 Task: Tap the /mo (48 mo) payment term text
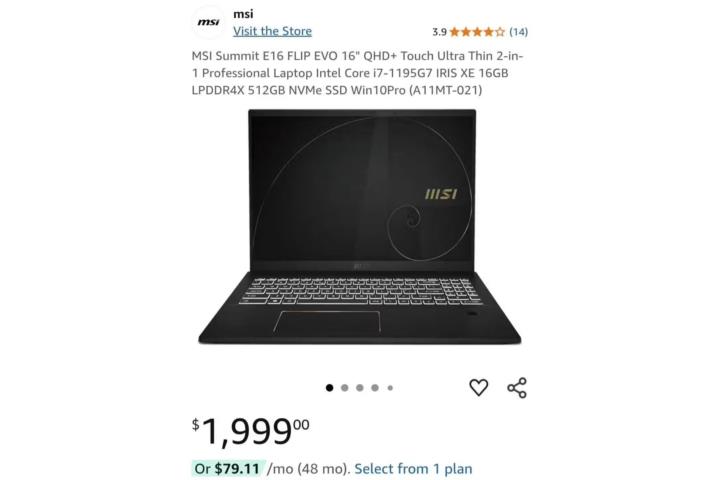pos(309,469)
